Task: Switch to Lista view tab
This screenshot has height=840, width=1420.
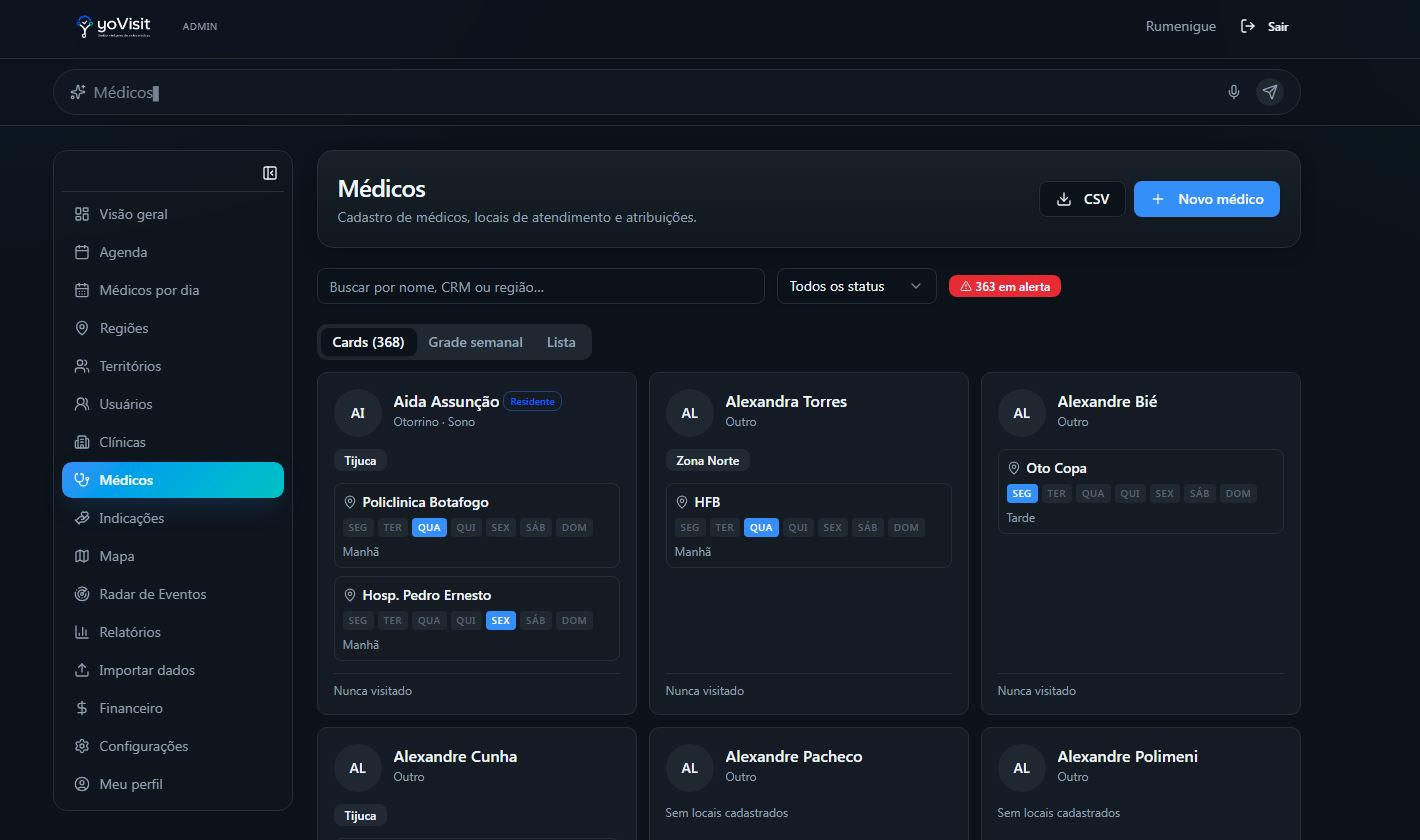Action: tap(561, 342)
